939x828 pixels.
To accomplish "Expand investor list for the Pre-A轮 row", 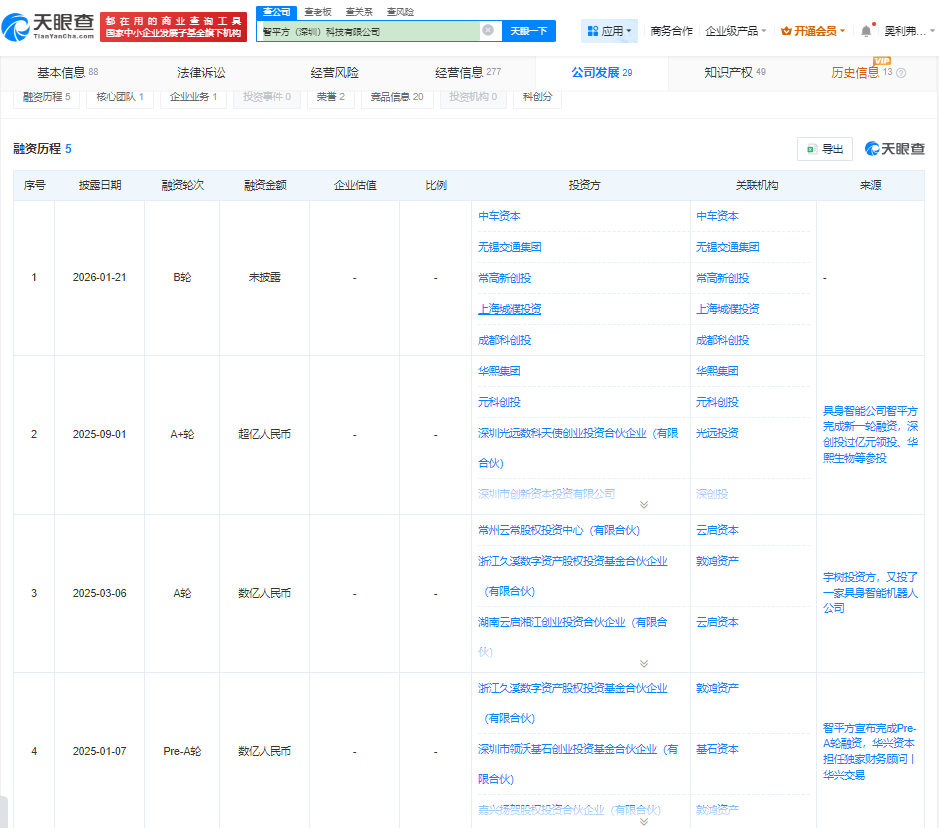I will click(x=643, y=821).
